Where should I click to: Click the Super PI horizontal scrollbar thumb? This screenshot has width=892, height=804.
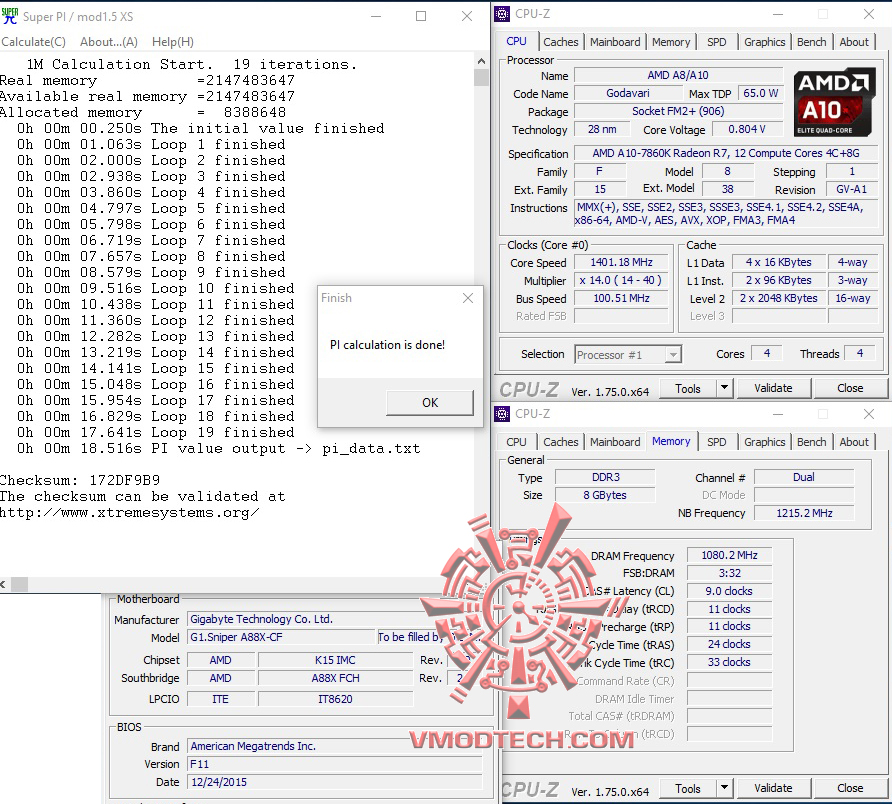(19, 584)
